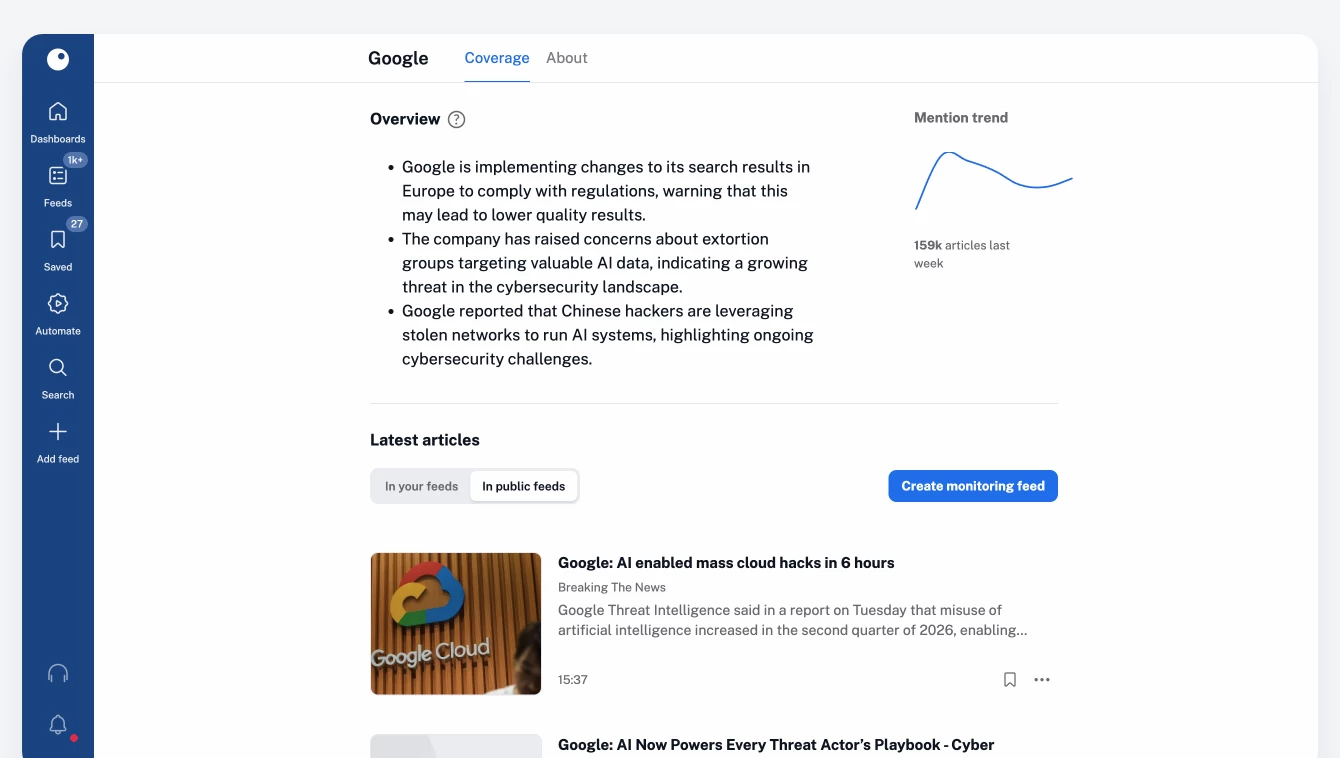Open the Dashboards home icon

click(x=58, y=112)
